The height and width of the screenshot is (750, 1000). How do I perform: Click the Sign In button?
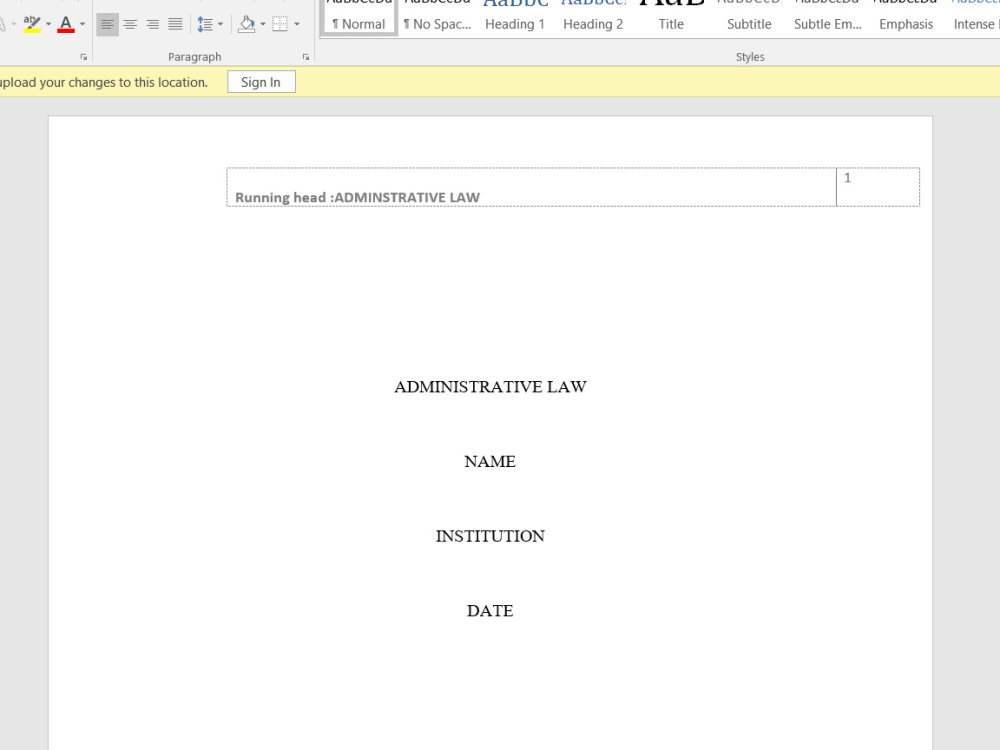tap(261, 81)
